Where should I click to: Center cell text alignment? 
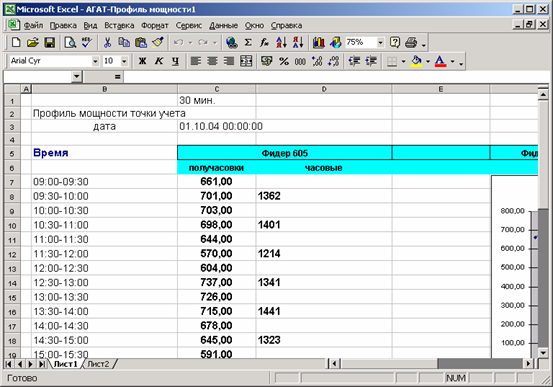coord(212,61)
